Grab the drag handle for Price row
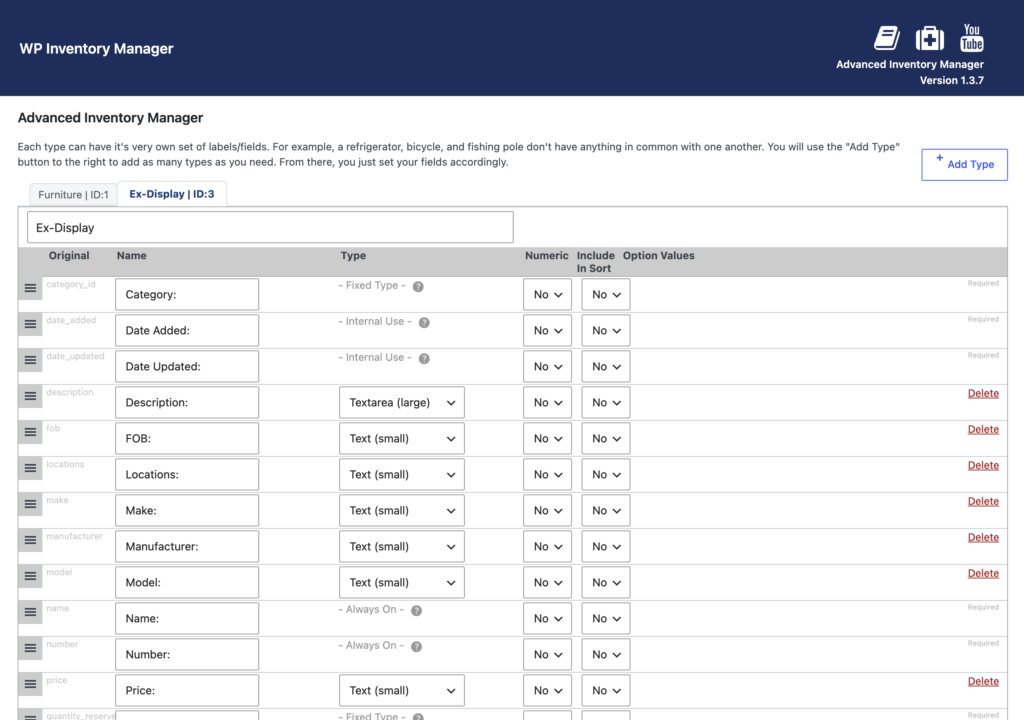Image resolution: width=1024 pixels, height=720 pixels. click(30, 684)
